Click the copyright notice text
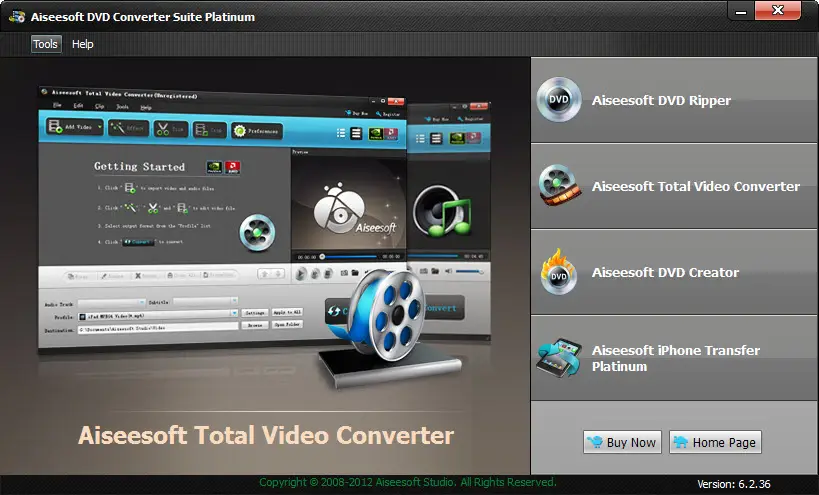 [408, 482]
